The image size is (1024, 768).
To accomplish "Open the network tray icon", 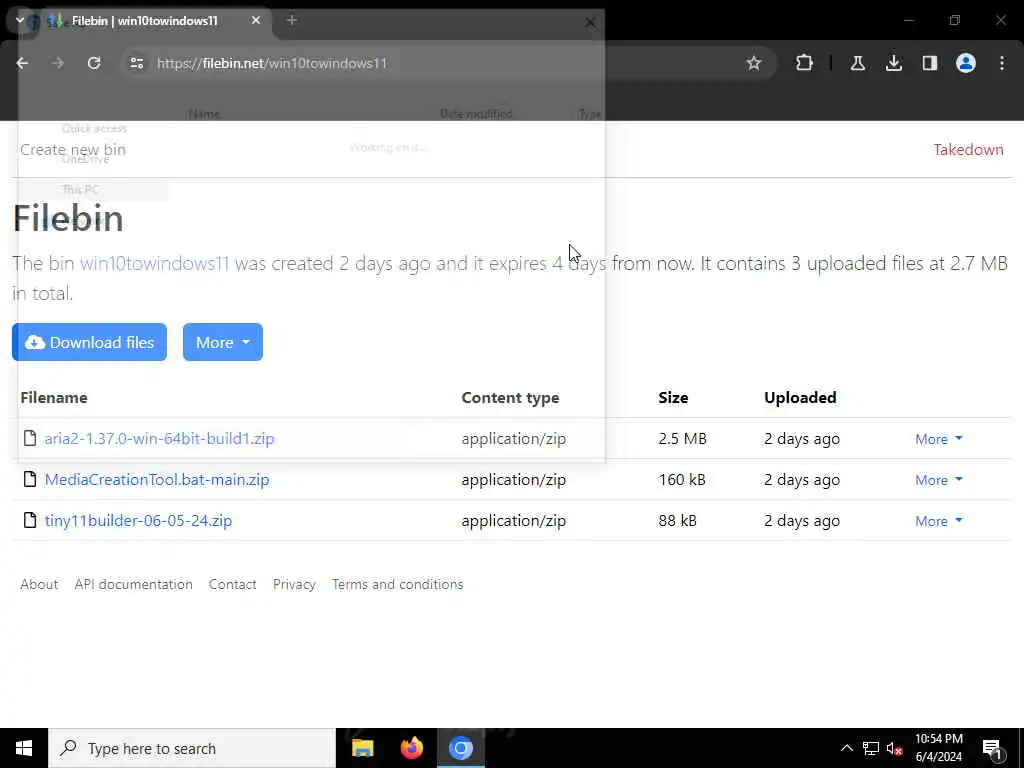I will tap(871, 748).
